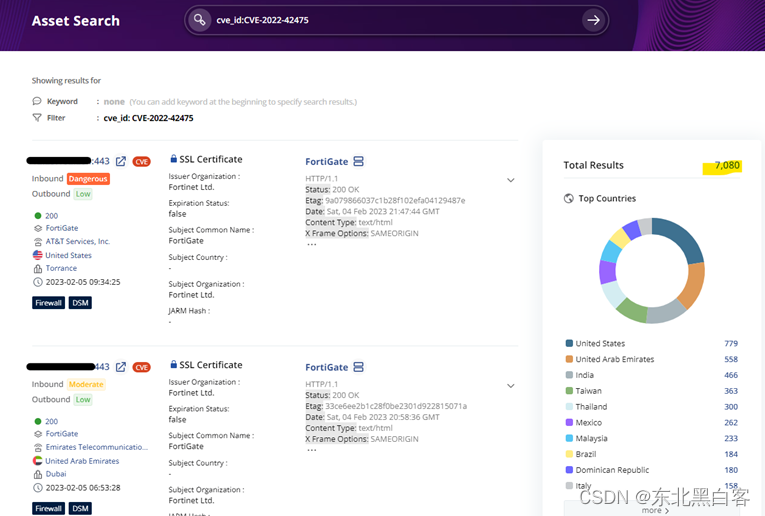Click the Taiwan green legend swatch

[x=569, y=391]
